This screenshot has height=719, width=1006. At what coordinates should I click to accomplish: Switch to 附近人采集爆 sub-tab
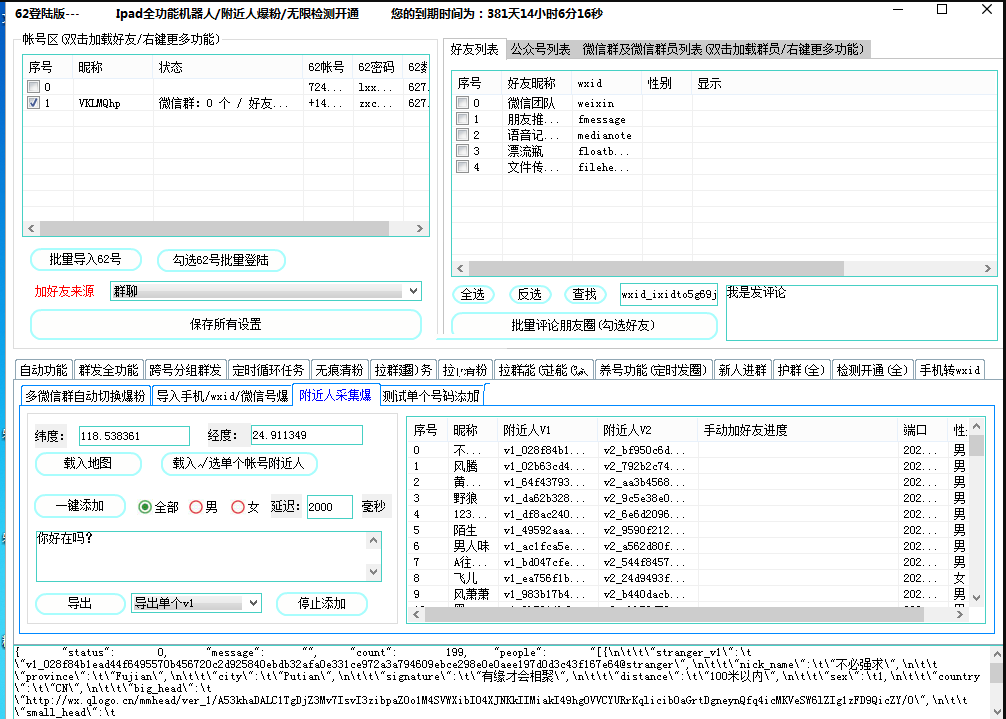click(336, 395)
